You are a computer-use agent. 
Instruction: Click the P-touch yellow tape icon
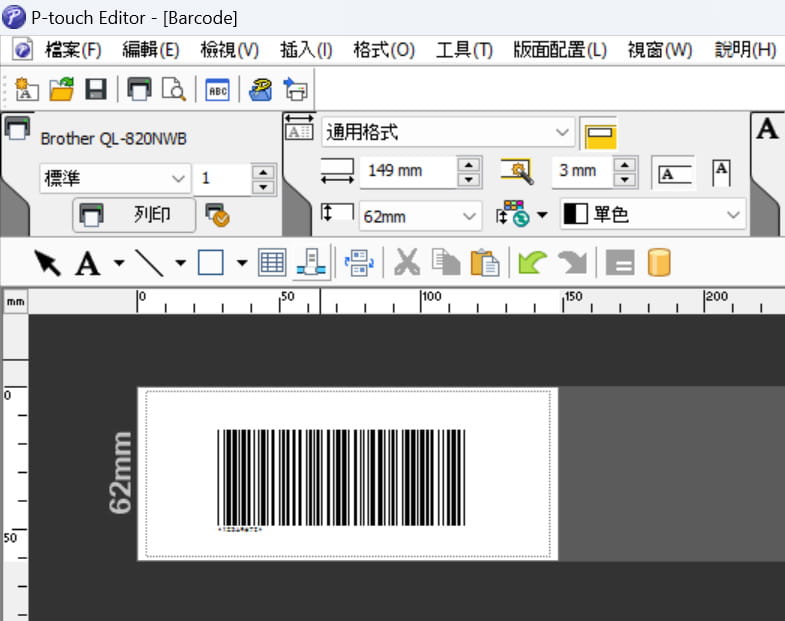coord(260,90)
